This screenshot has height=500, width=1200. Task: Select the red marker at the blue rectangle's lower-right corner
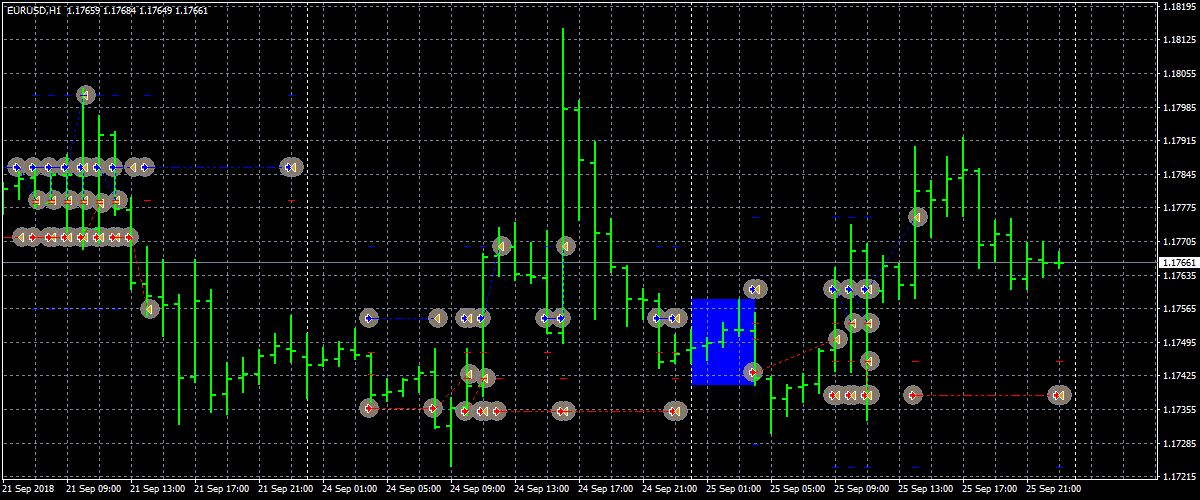pos(753,372)
